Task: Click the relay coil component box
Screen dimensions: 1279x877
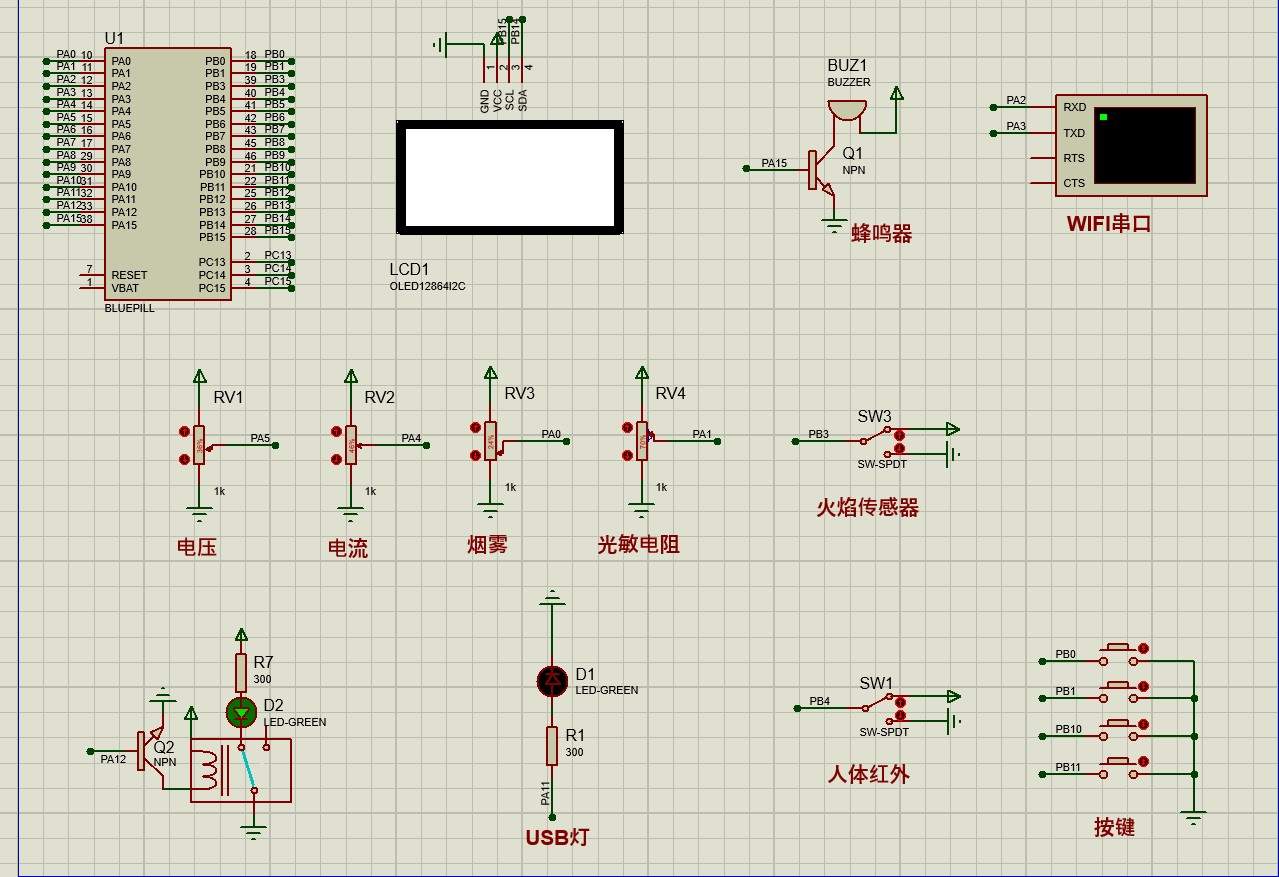Action: point(241,770)
